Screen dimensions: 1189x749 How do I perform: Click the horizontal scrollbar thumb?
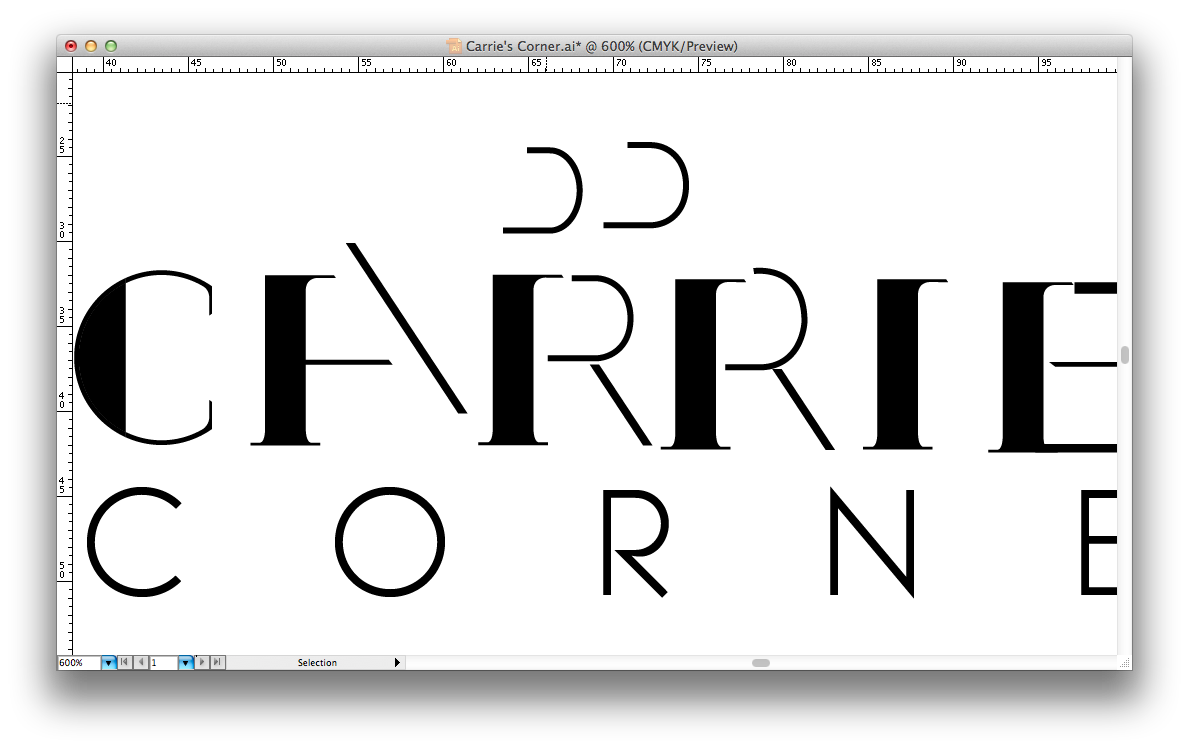(762, 661)
